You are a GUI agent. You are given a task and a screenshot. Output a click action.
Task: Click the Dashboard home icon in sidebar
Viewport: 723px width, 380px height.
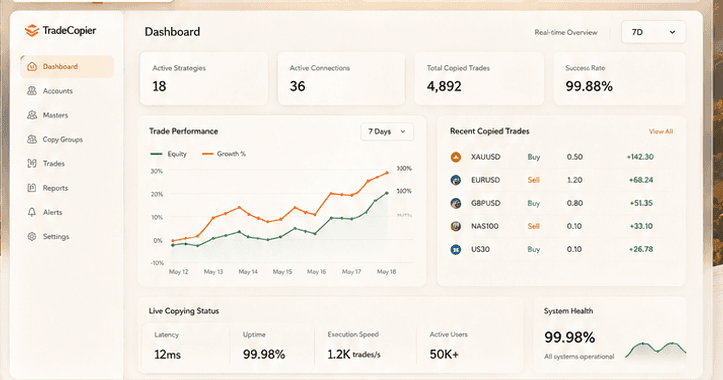[x=32, y=66]
